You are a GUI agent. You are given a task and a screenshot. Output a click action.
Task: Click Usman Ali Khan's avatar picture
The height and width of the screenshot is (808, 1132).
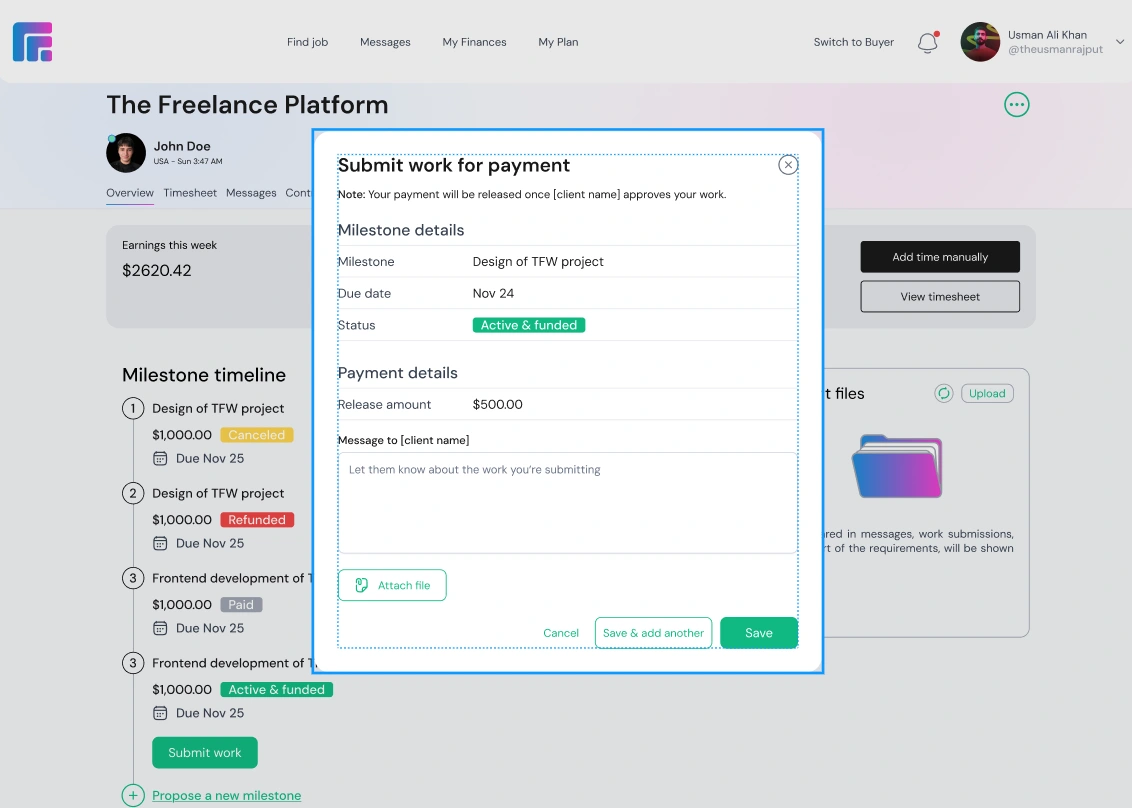[x=980, y=42]
